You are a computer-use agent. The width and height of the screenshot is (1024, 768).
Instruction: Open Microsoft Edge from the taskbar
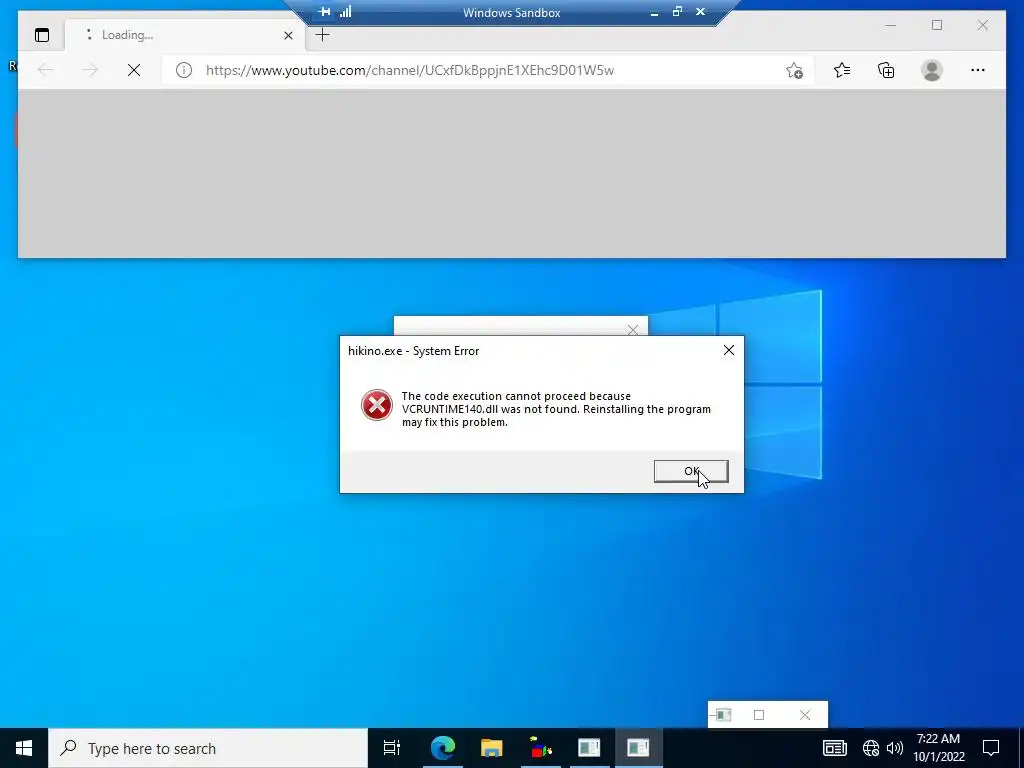coord(443,748)
